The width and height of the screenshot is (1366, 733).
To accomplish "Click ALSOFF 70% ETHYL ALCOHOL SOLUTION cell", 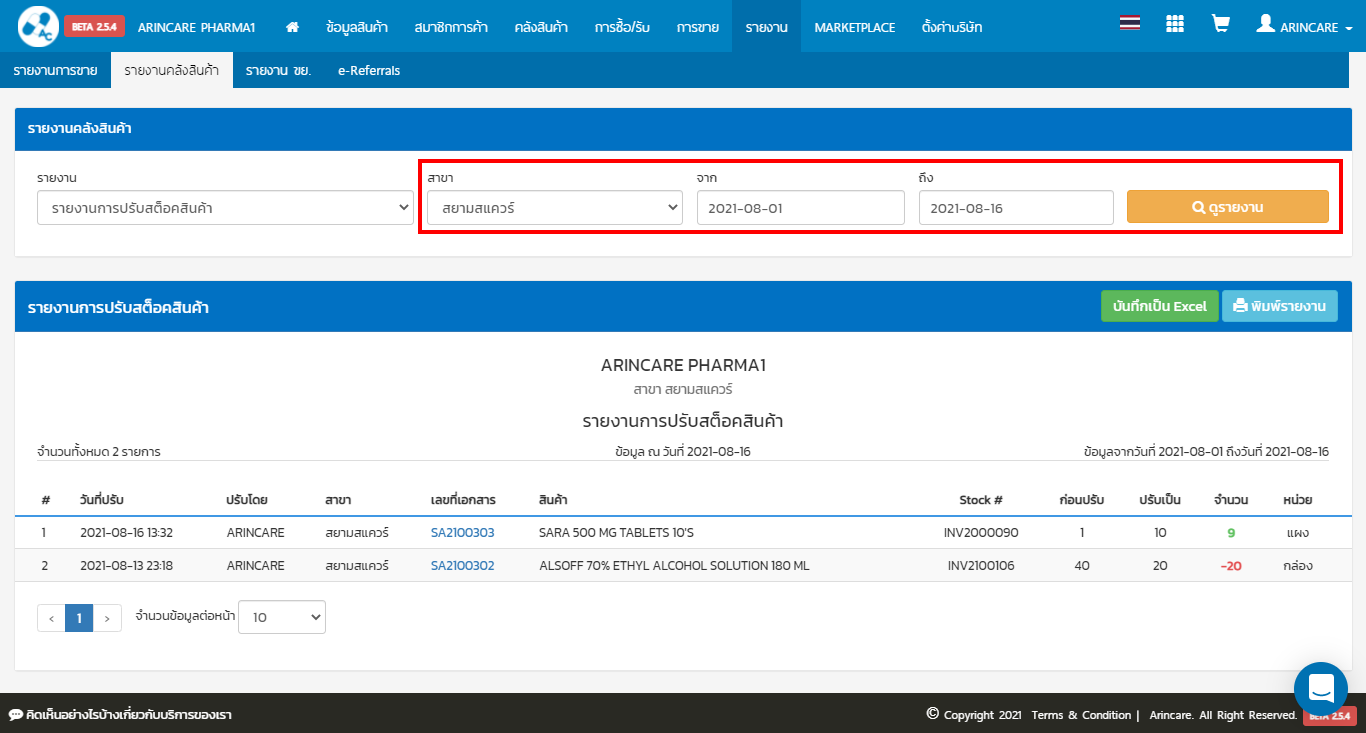I will (674, 565).
